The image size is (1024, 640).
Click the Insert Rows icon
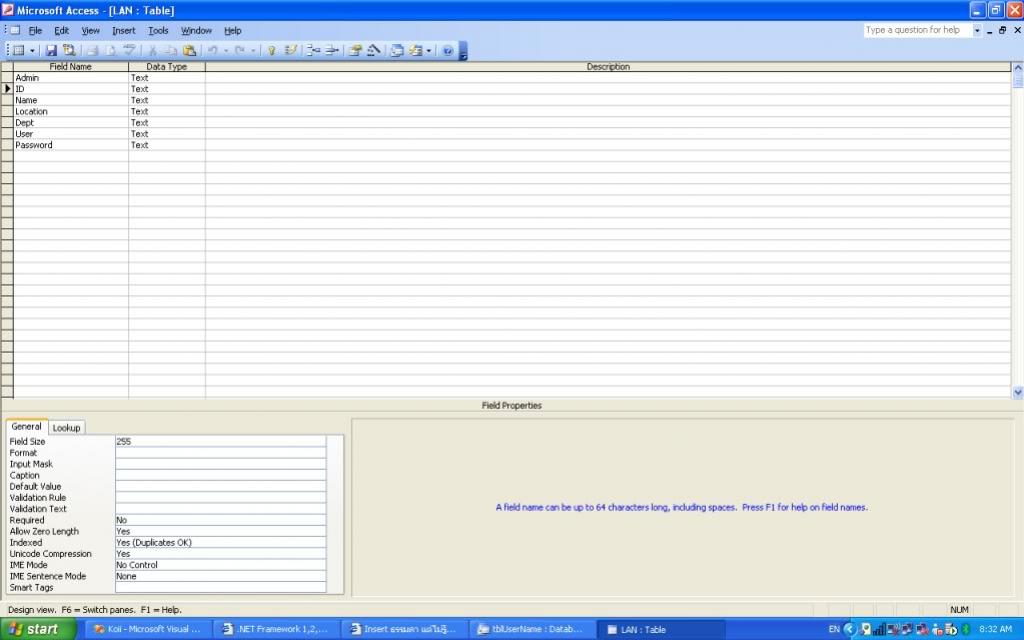[313, 50]
